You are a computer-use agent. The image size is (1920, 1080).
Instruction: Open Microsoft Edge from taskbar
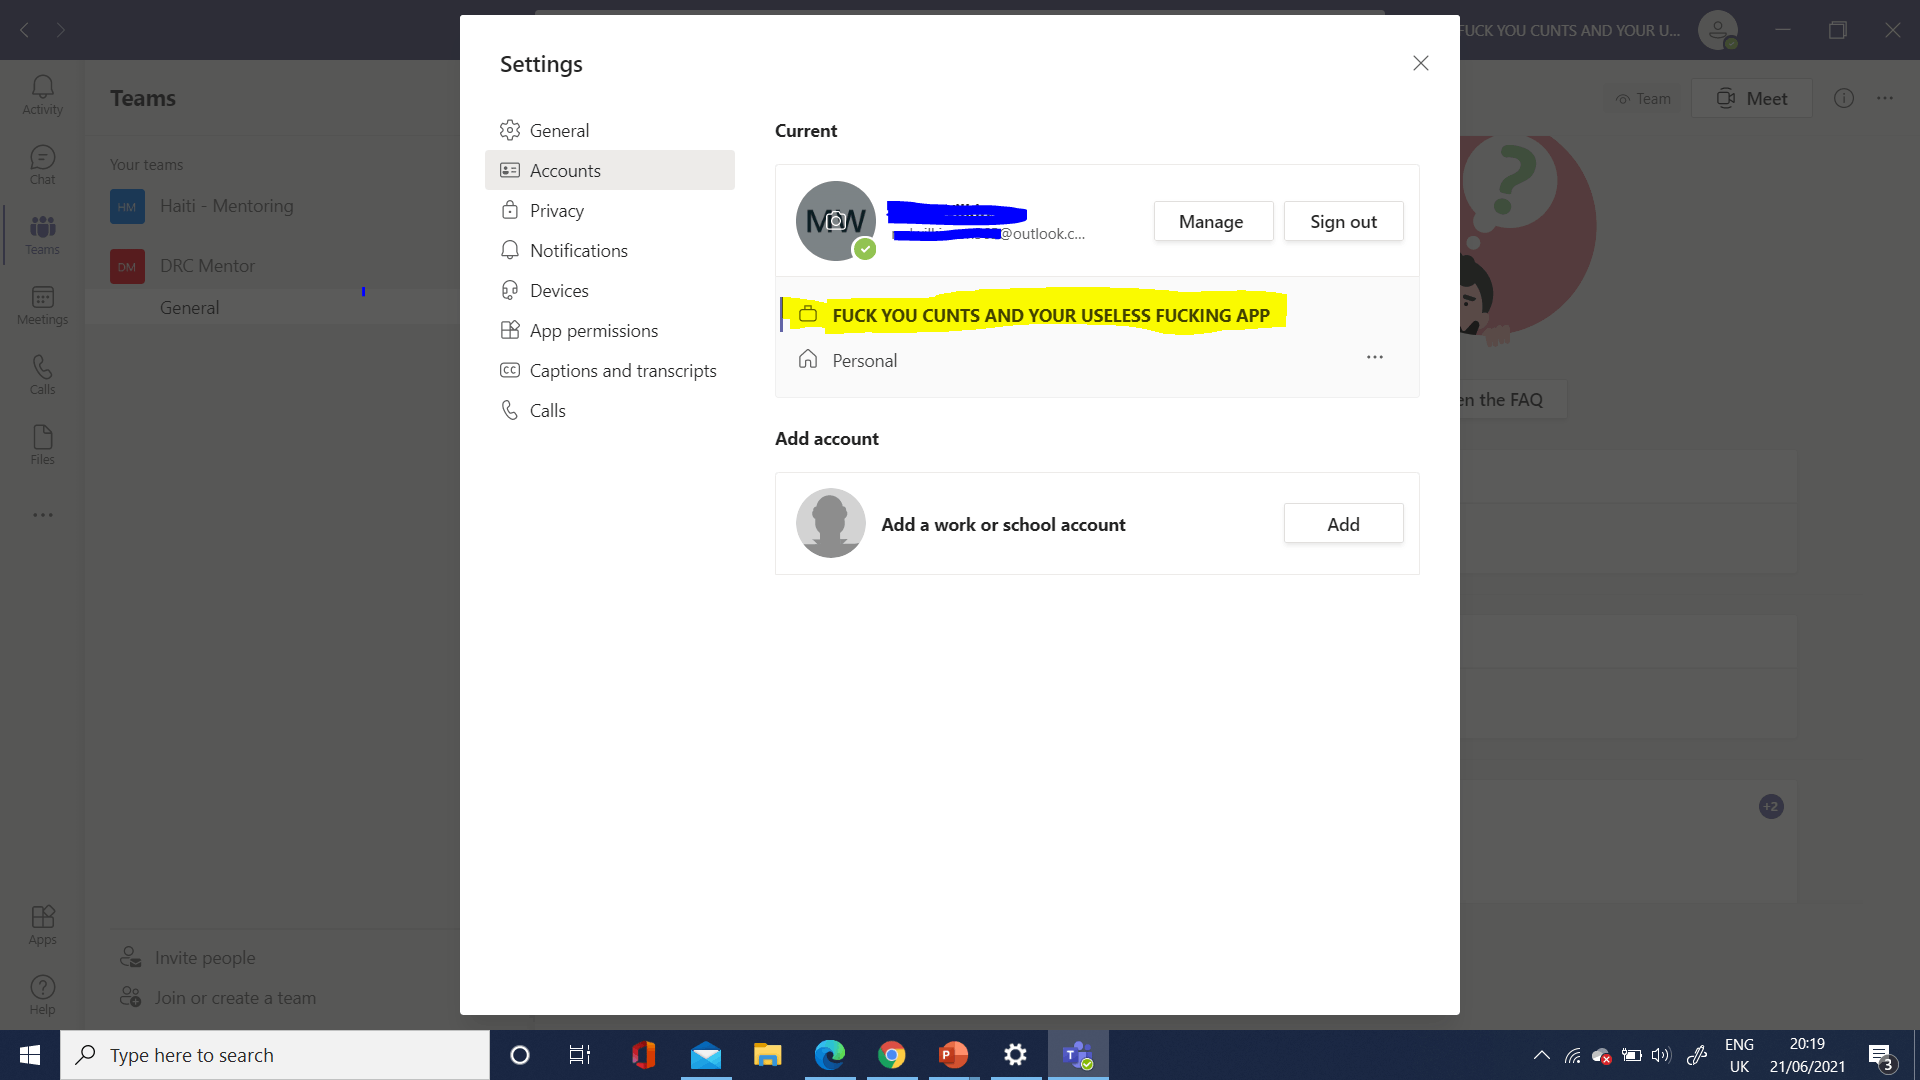coord(829,1055)
